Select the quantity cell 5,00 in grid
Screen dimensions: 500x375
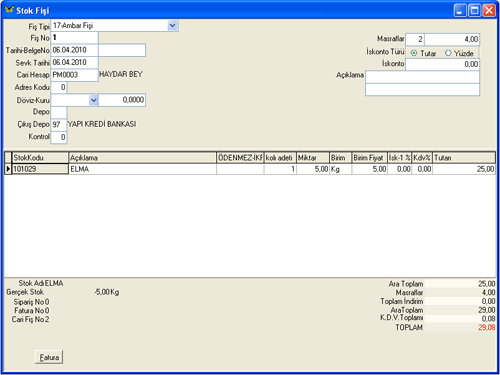(x=313, y=169)
